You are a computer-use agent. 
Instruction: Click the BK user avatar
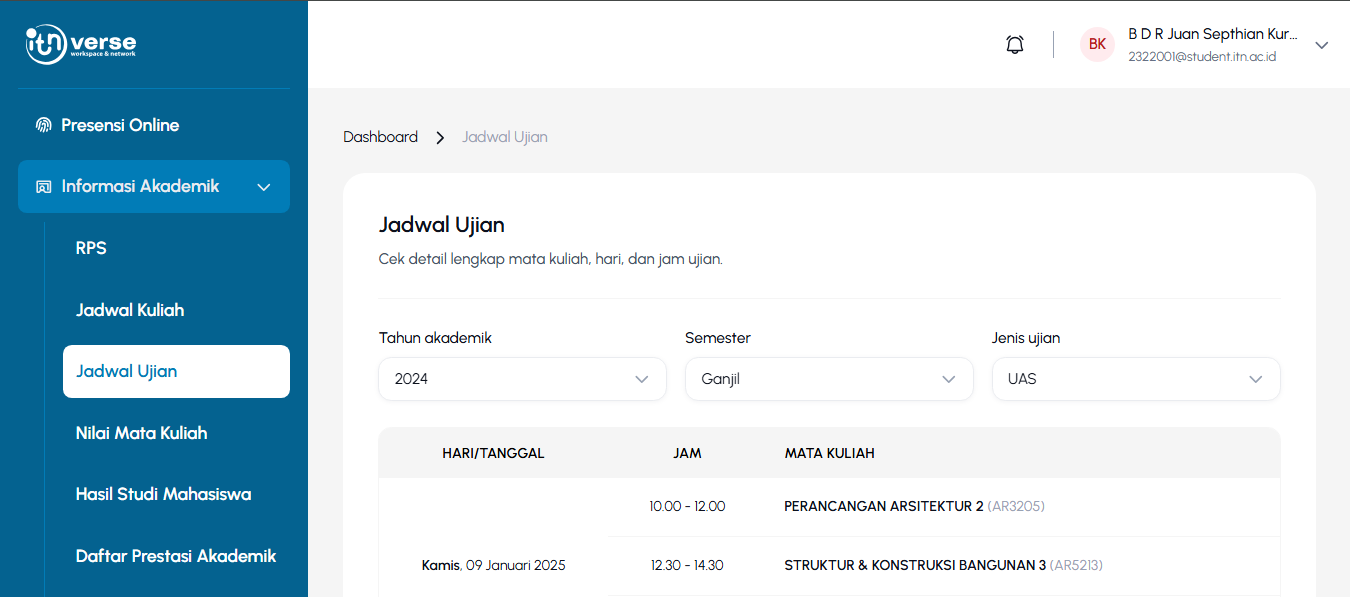pyautogui.click(x=1097, y=44)
